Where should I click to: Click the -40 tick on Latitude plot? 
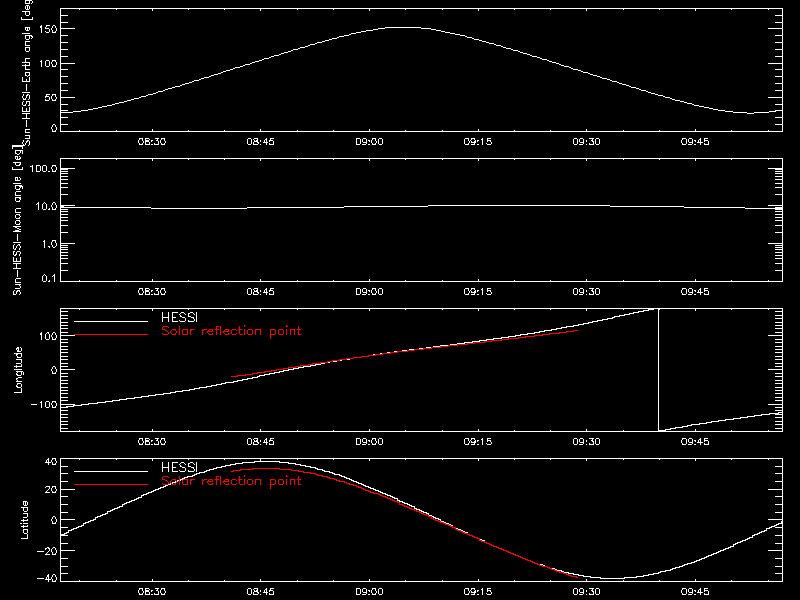click(47, 579)
